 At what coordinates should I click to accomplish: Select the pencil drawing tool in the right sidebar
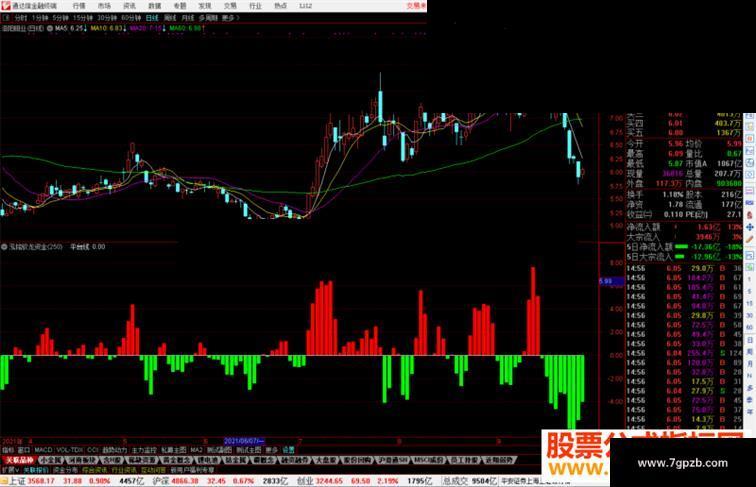coord(750,239)
